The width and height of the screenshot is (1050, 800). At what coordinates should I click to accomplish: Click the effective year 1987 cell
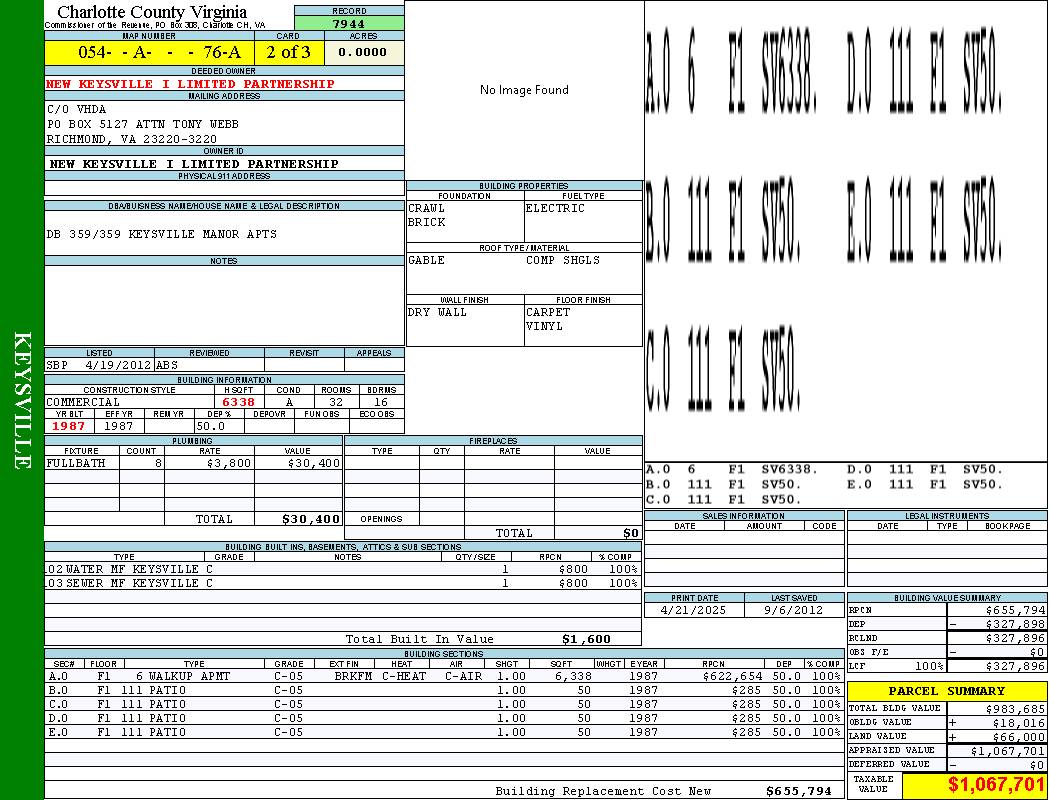pos(119,426)
